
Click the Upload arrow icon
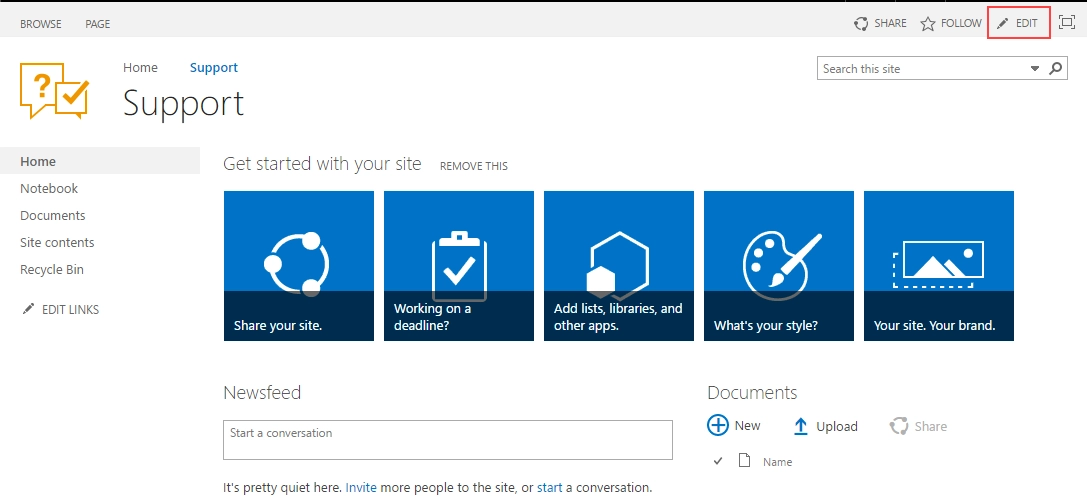(801, 426)
